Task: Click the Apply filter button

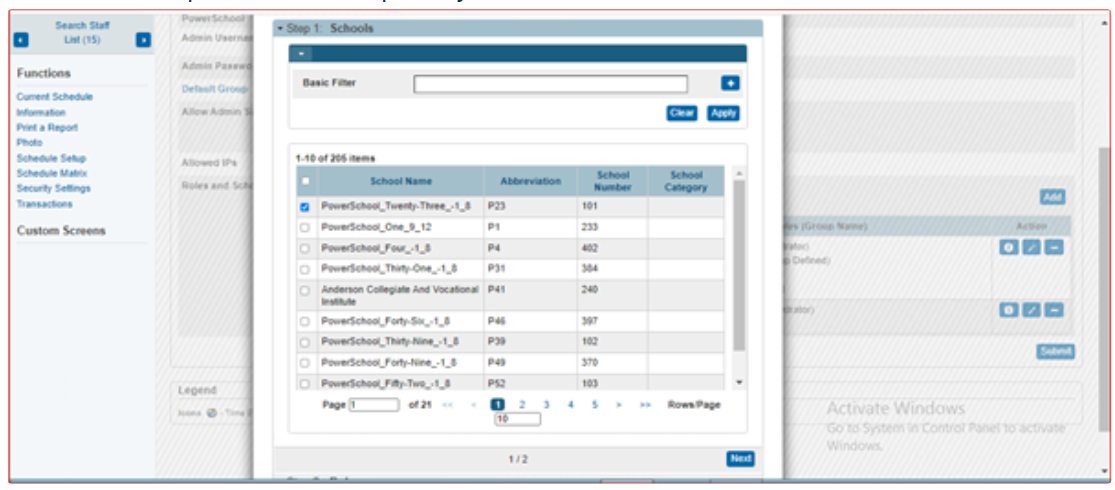Action: point(723,113)
